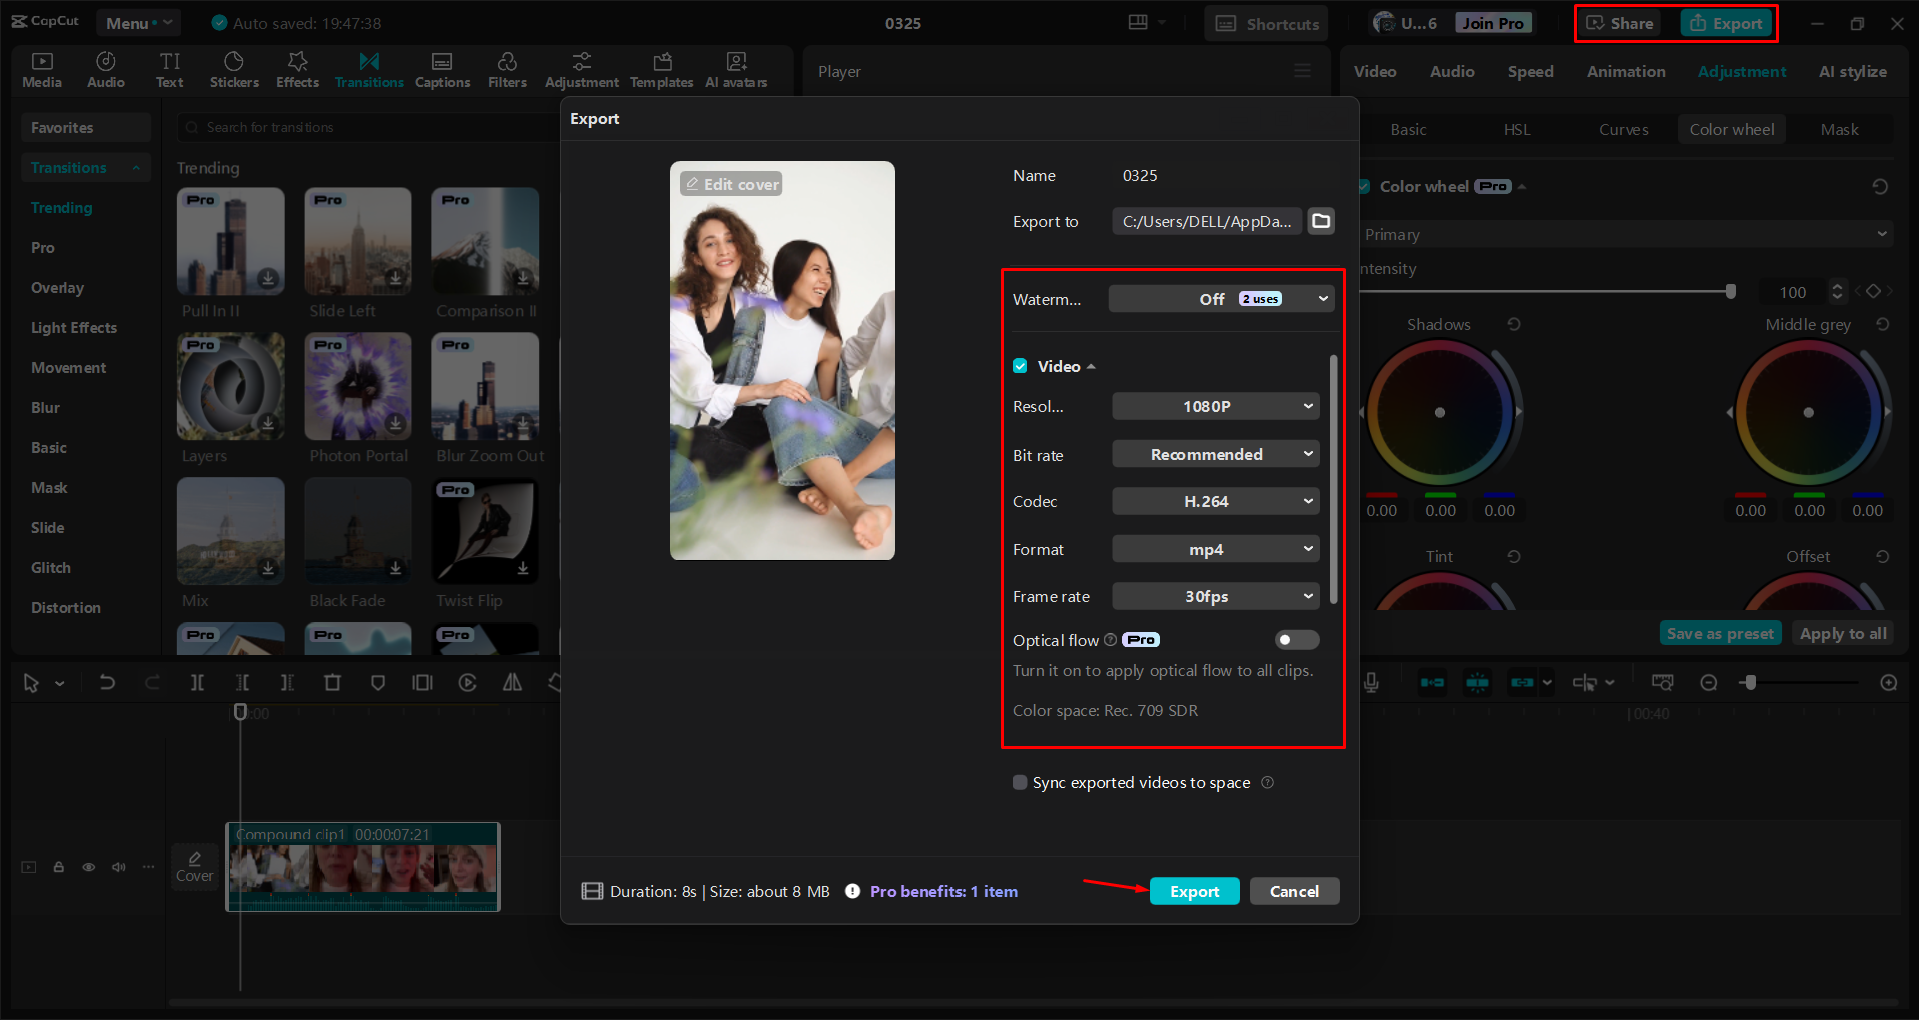Click the Export button in the dialog
Screen dimensions: 1919x1020
pos(1194,890)
